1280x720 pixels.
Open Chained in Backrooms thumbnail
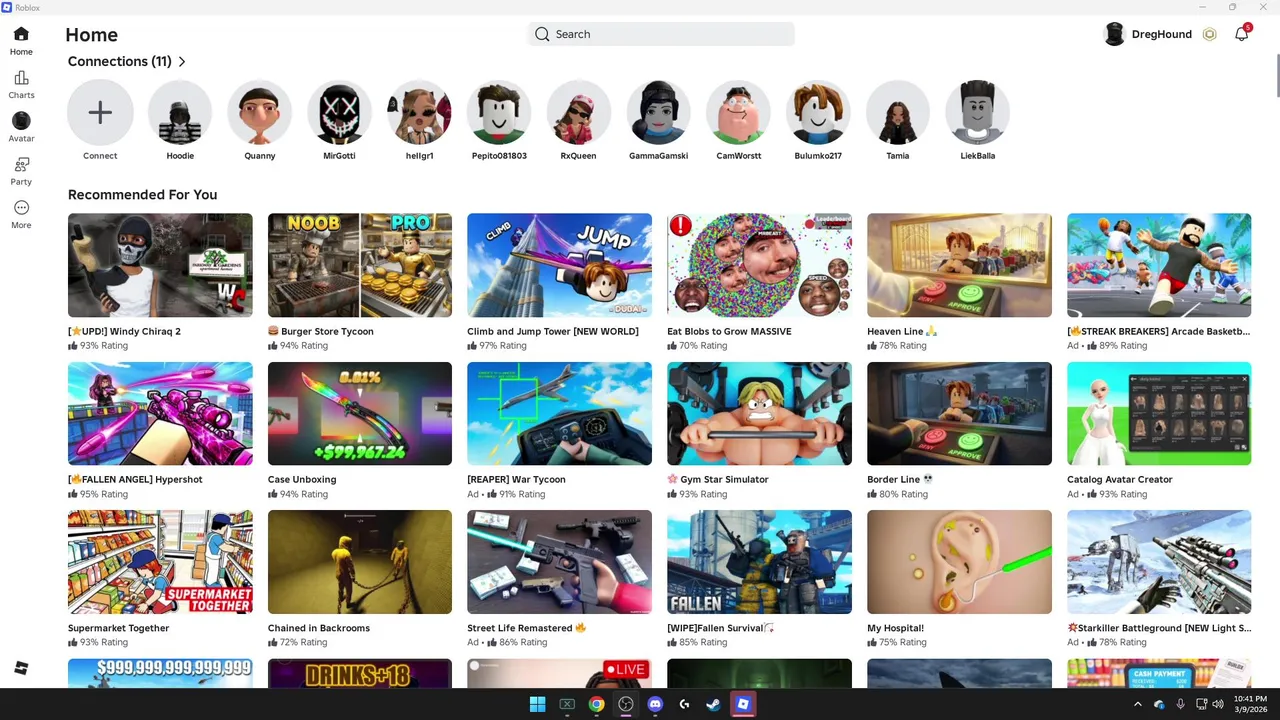tap(360, 562)
